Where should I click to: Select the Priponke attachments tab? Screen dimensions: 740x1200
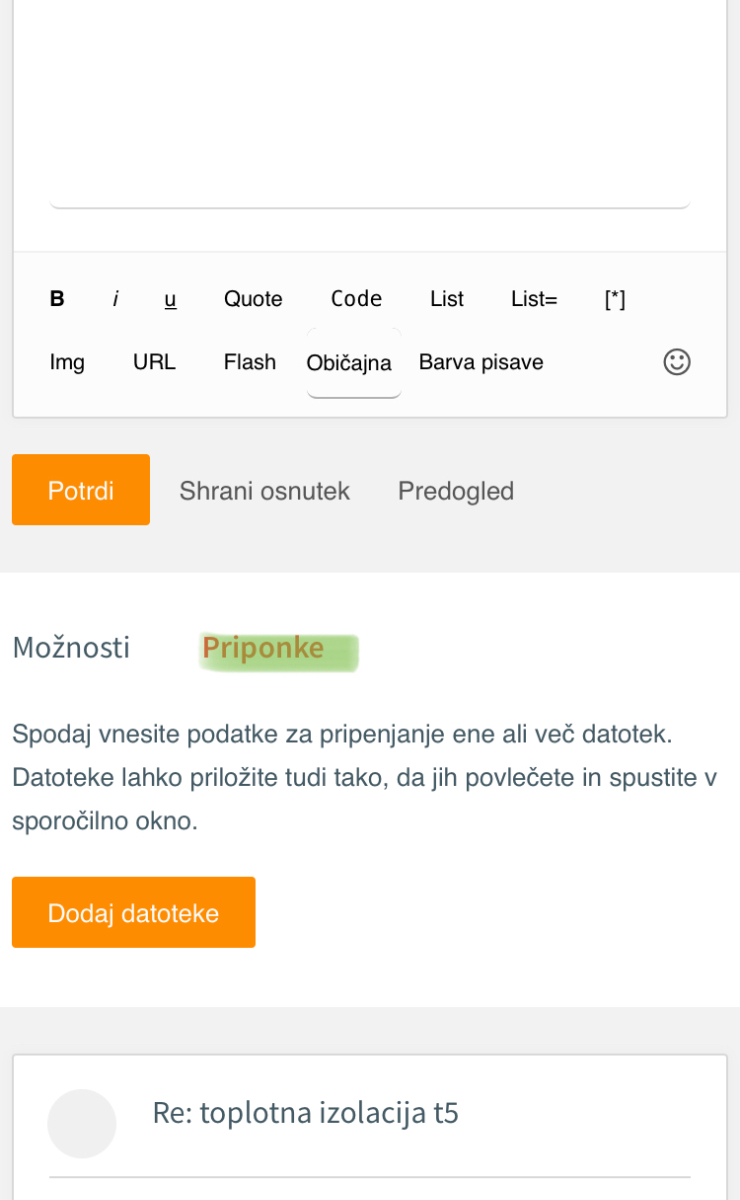pyautogui.click(x=263, y=648)
